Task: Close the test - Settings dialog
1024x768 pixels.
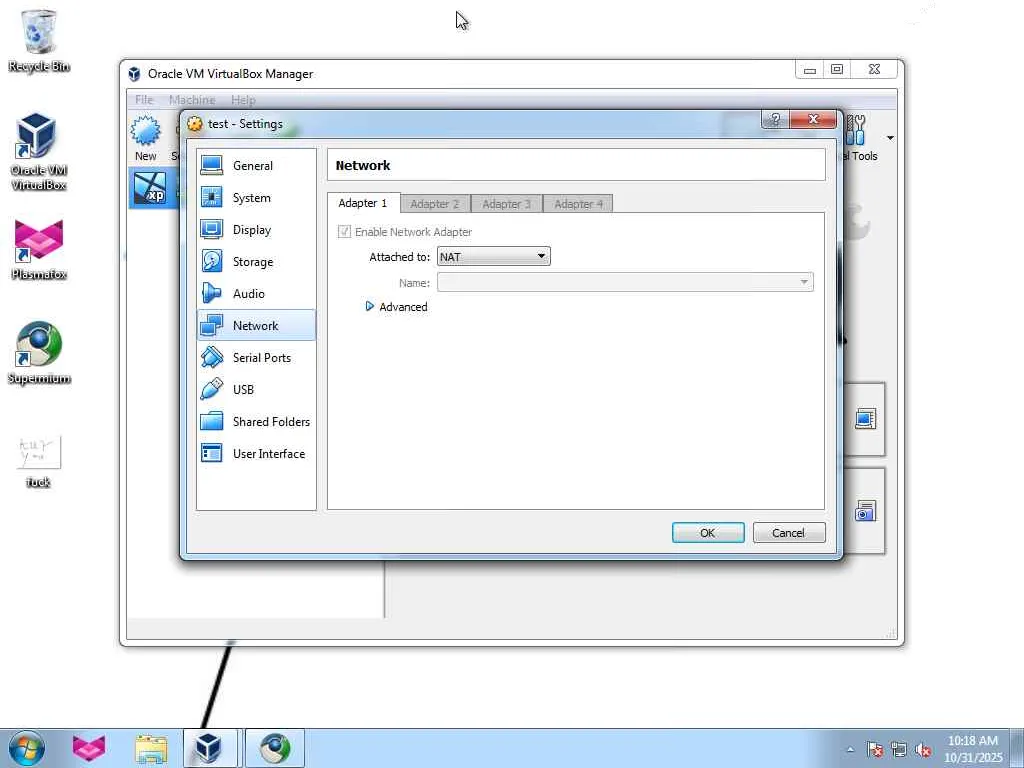Action: [x=813, y=119]
